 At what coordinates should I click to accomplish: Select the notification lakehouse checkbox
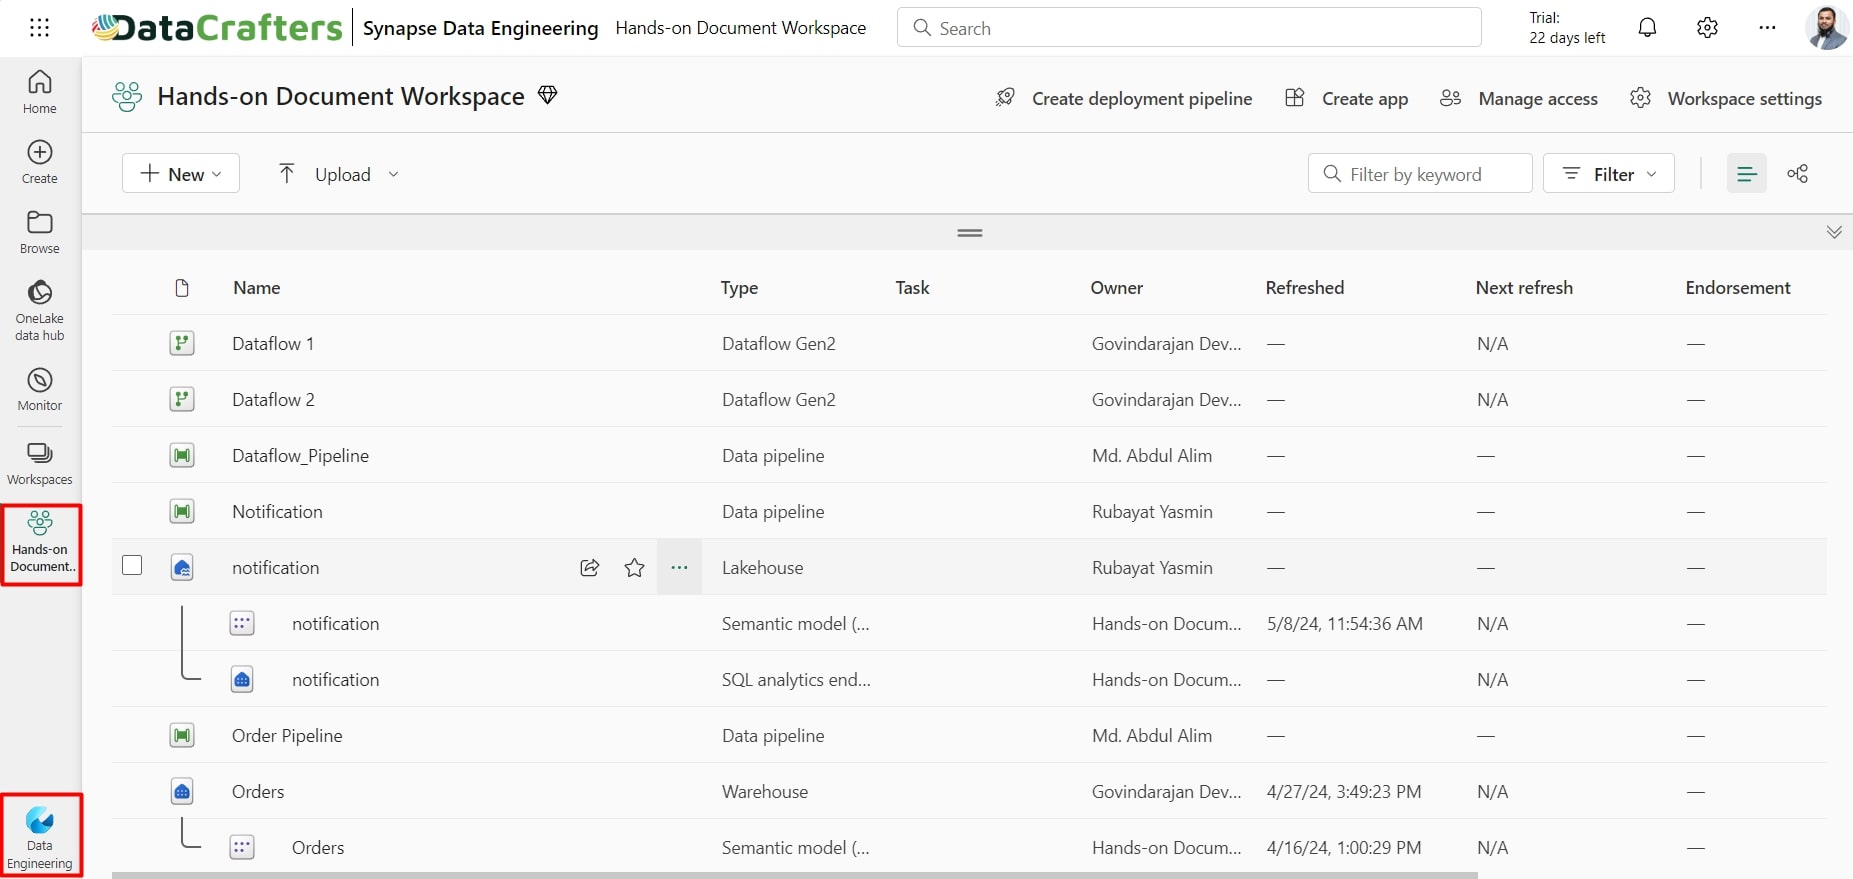pyautogui.click(x=132, y=566)
